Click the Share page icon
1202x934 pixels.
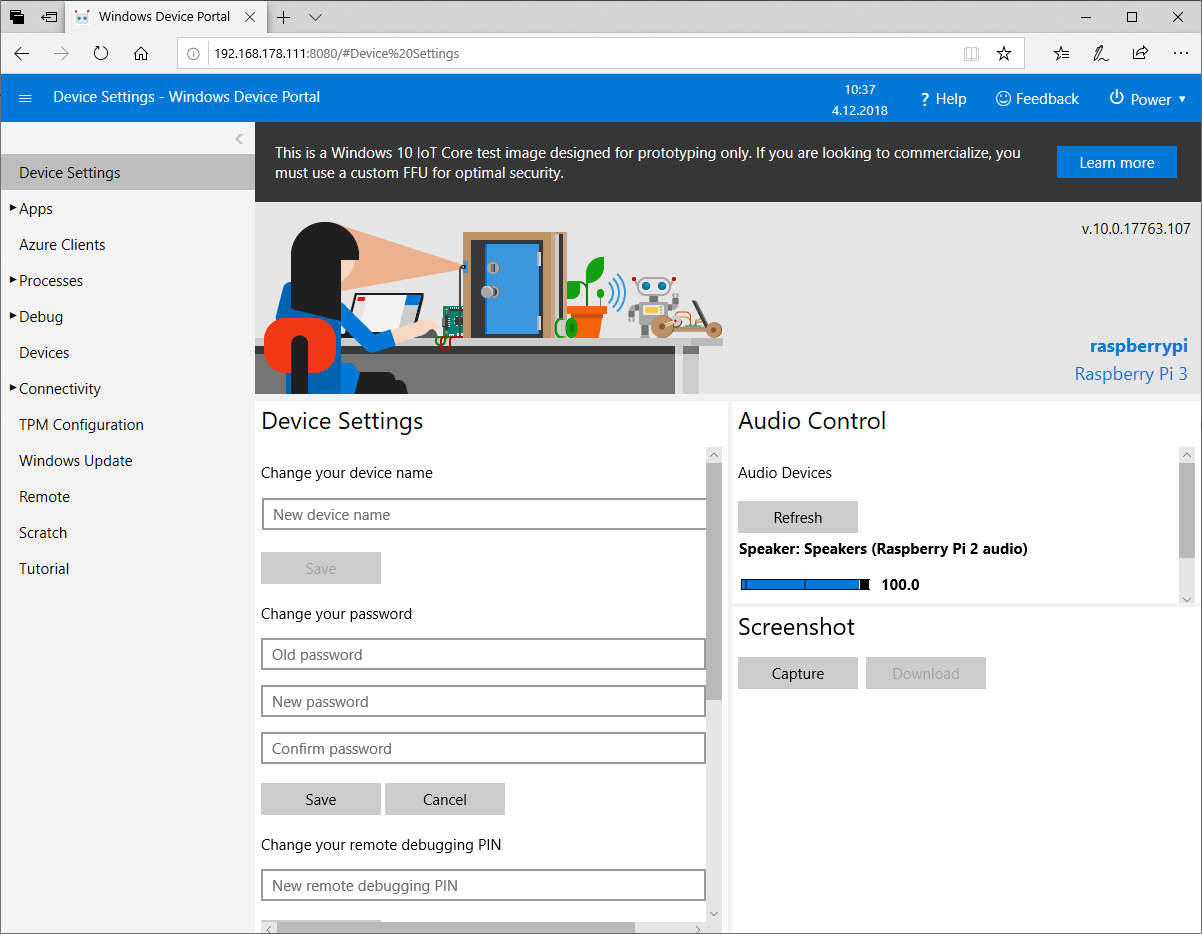pyautogui.click(x=1140, y=53)
